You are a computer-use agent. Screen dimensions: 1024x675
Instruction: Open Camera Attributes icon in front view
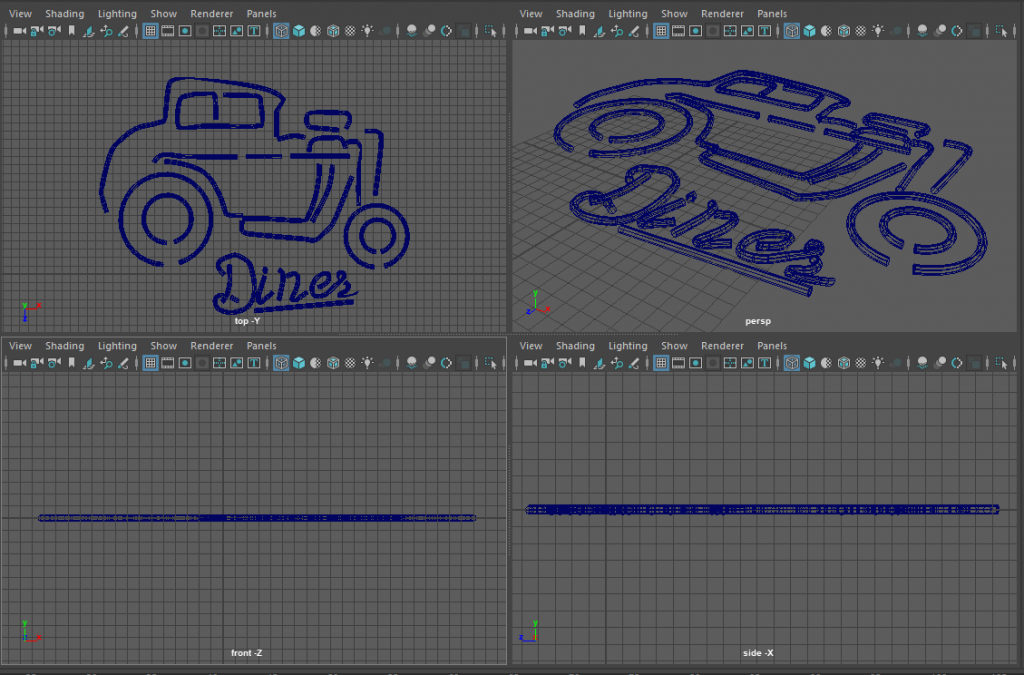[x=53, y=363]
